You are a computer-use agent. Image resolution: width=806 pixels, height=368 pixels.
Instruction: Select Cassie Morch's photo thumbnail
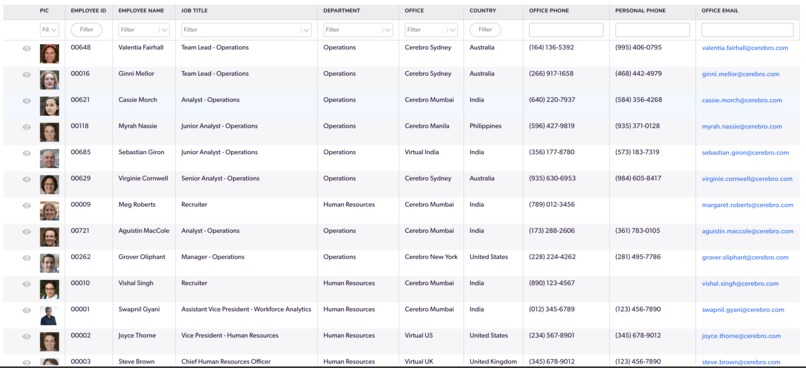coord(49,106)
